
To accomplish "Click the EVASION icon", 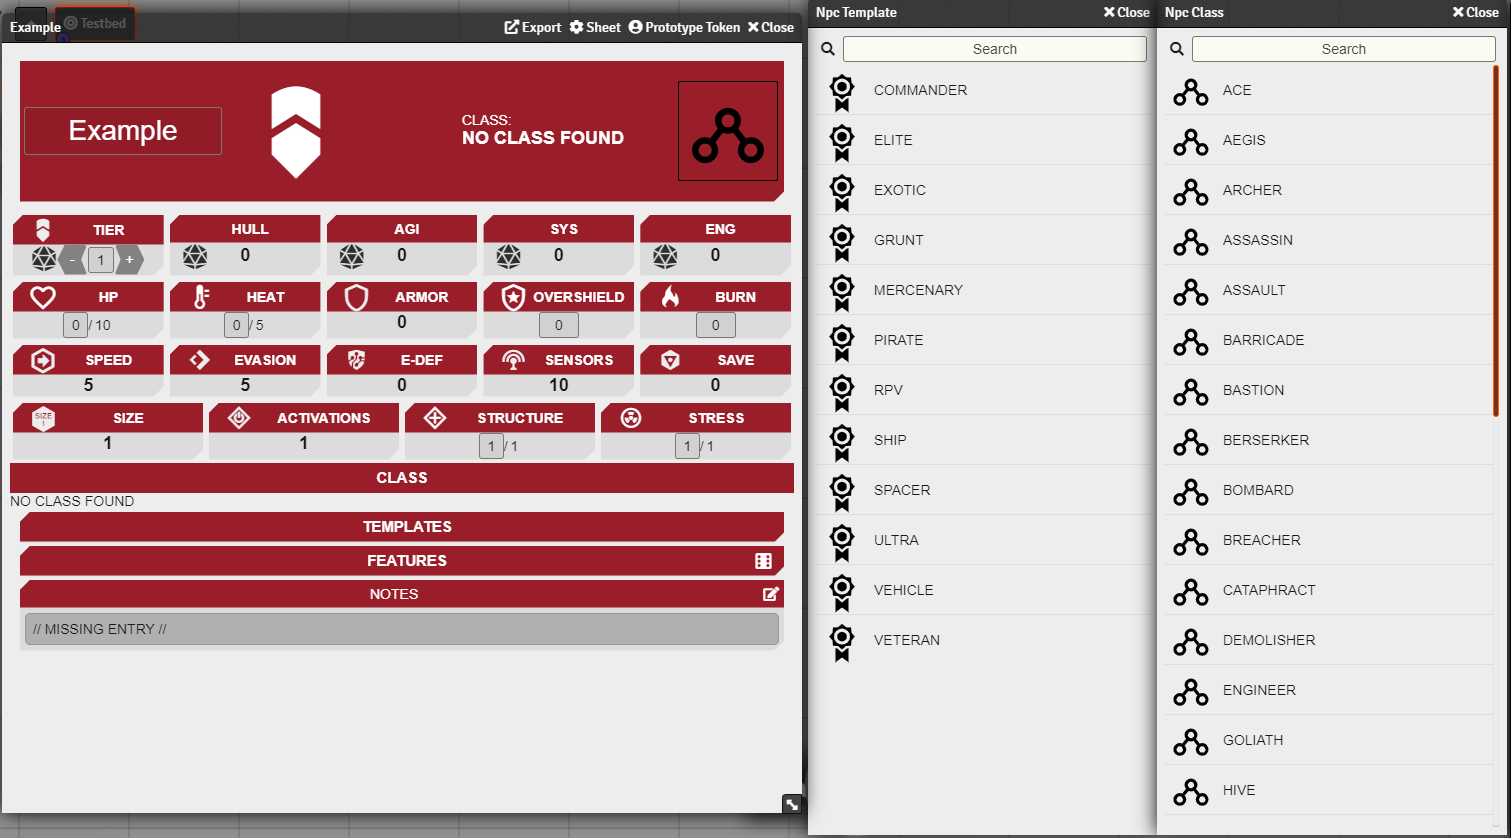I will click(x=200, y=360).
